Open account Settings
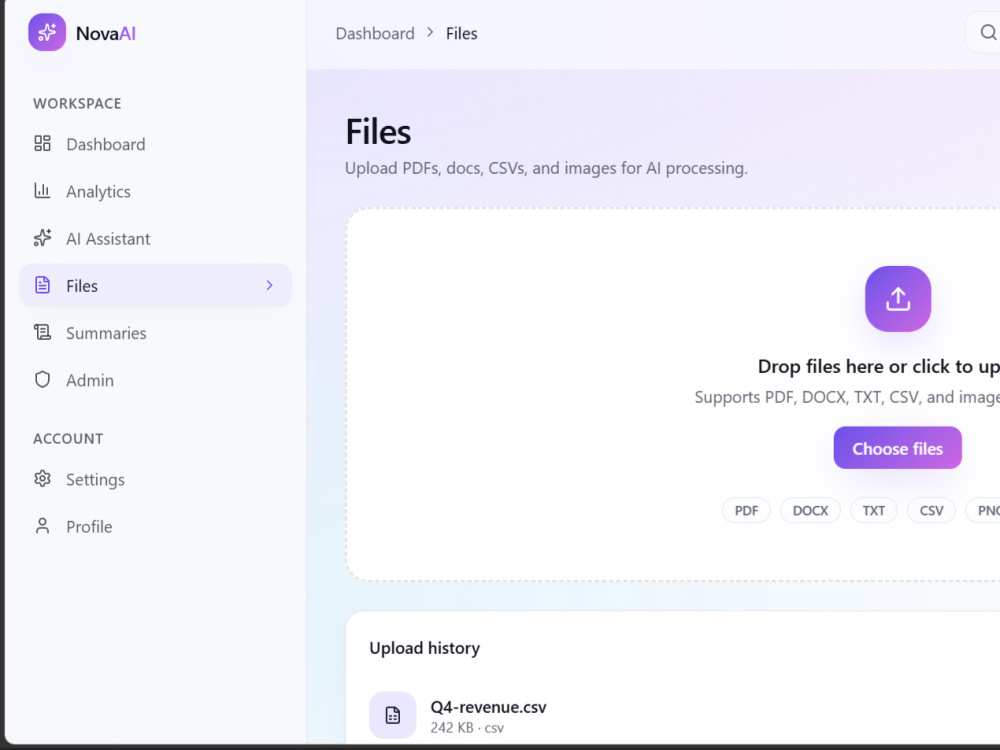Viewport: 1000px width, 750px height. point(156,480)
